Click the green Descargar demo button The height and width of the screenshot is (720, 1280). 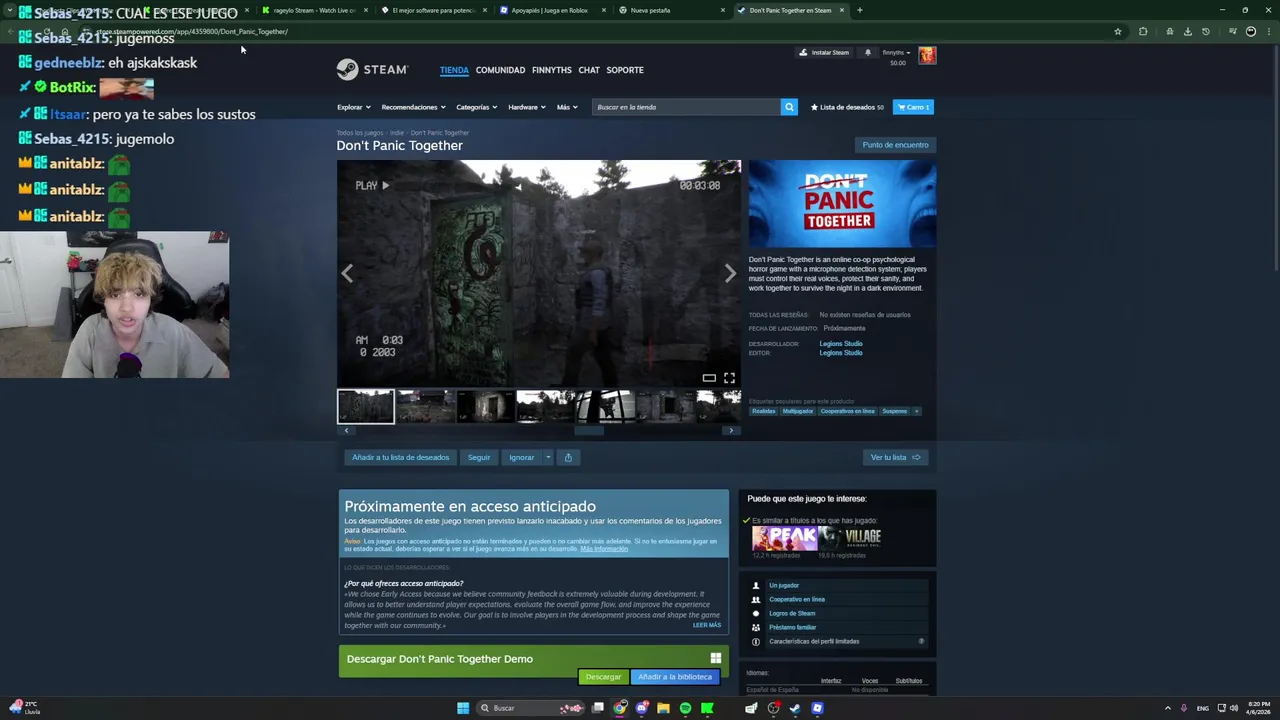point(603,677)
